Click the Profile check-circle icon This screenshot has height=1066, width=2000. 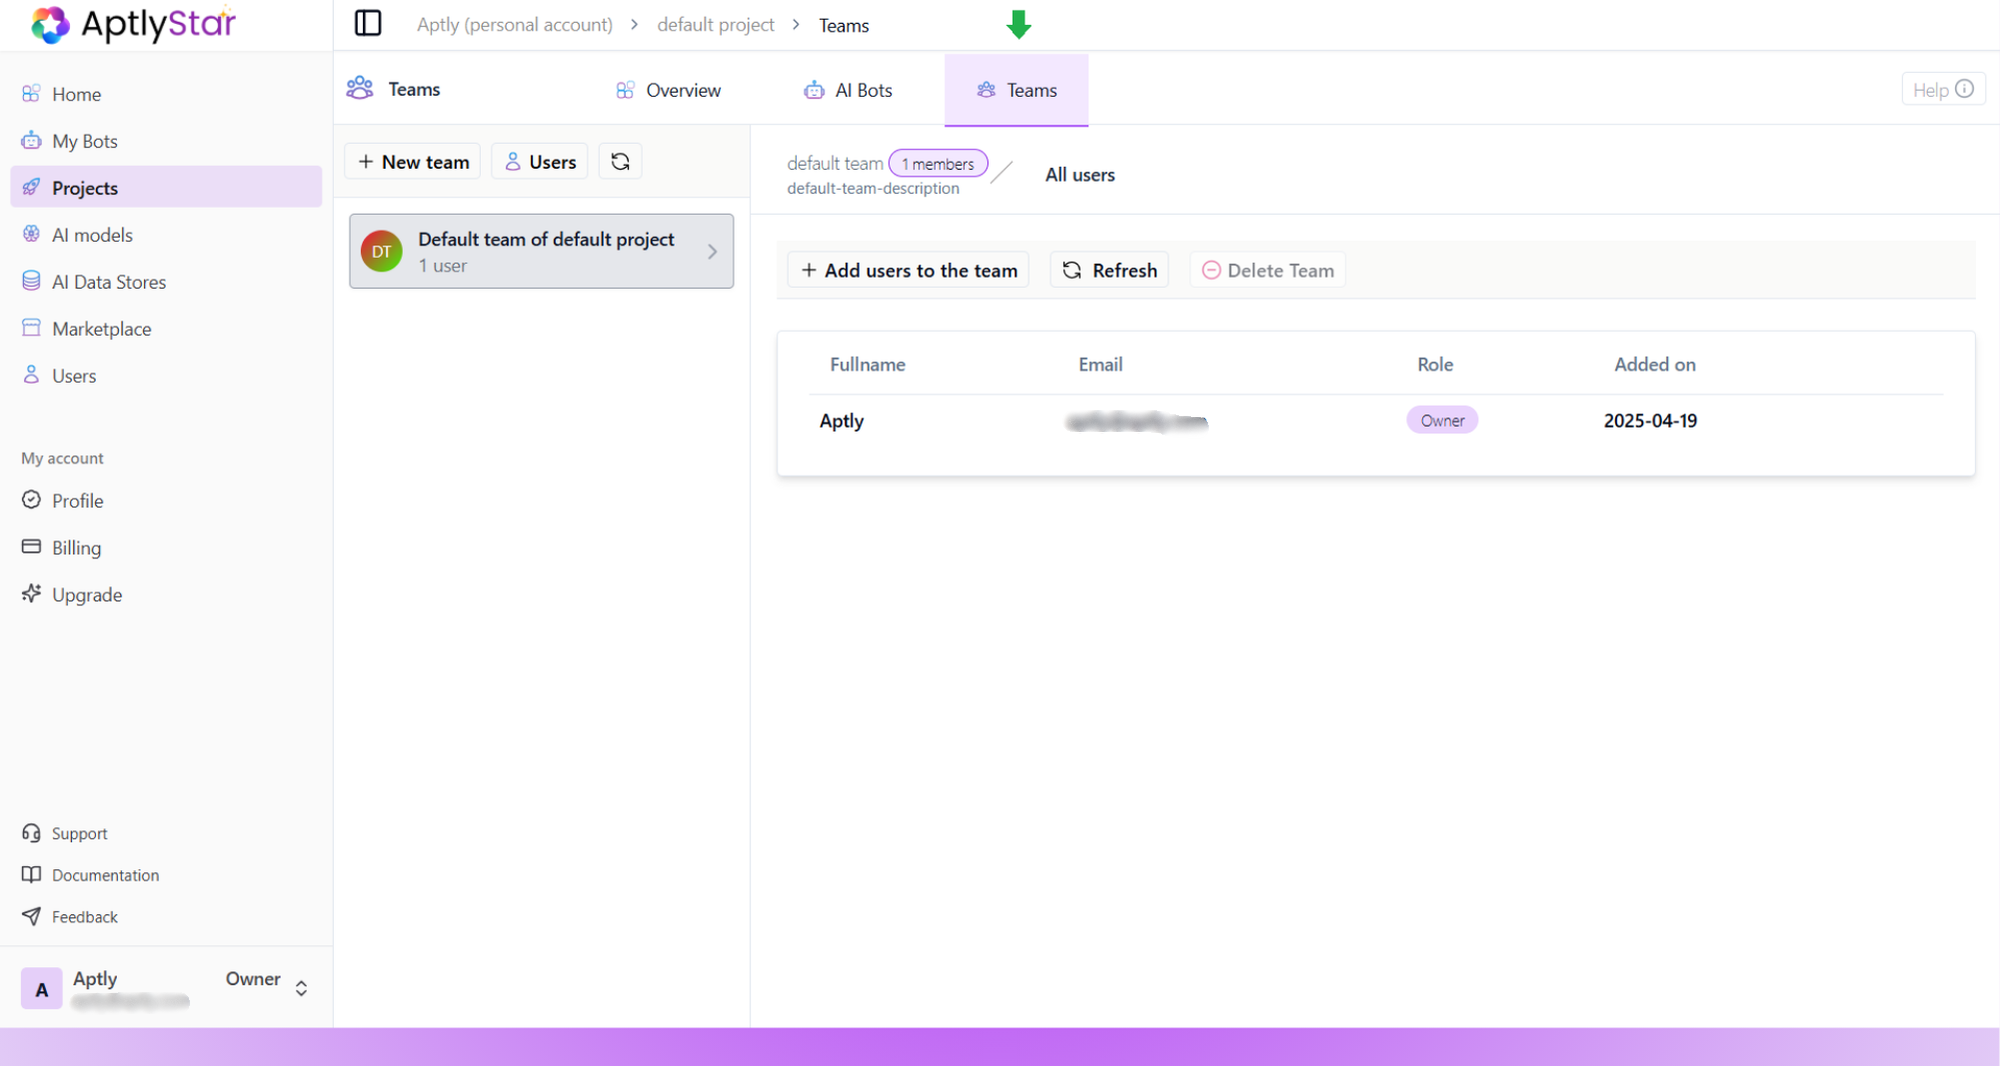point(31,500)
